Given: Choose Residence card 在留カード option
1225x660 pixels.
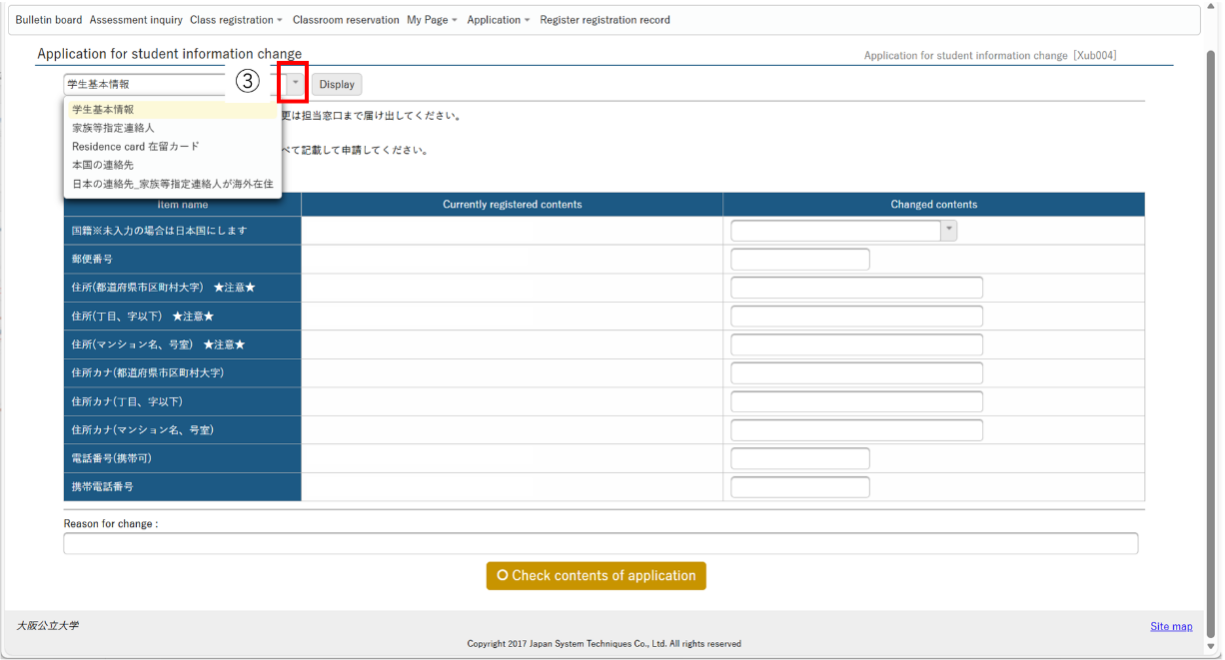Looking at the screenshot, I should tap(135, 146).
